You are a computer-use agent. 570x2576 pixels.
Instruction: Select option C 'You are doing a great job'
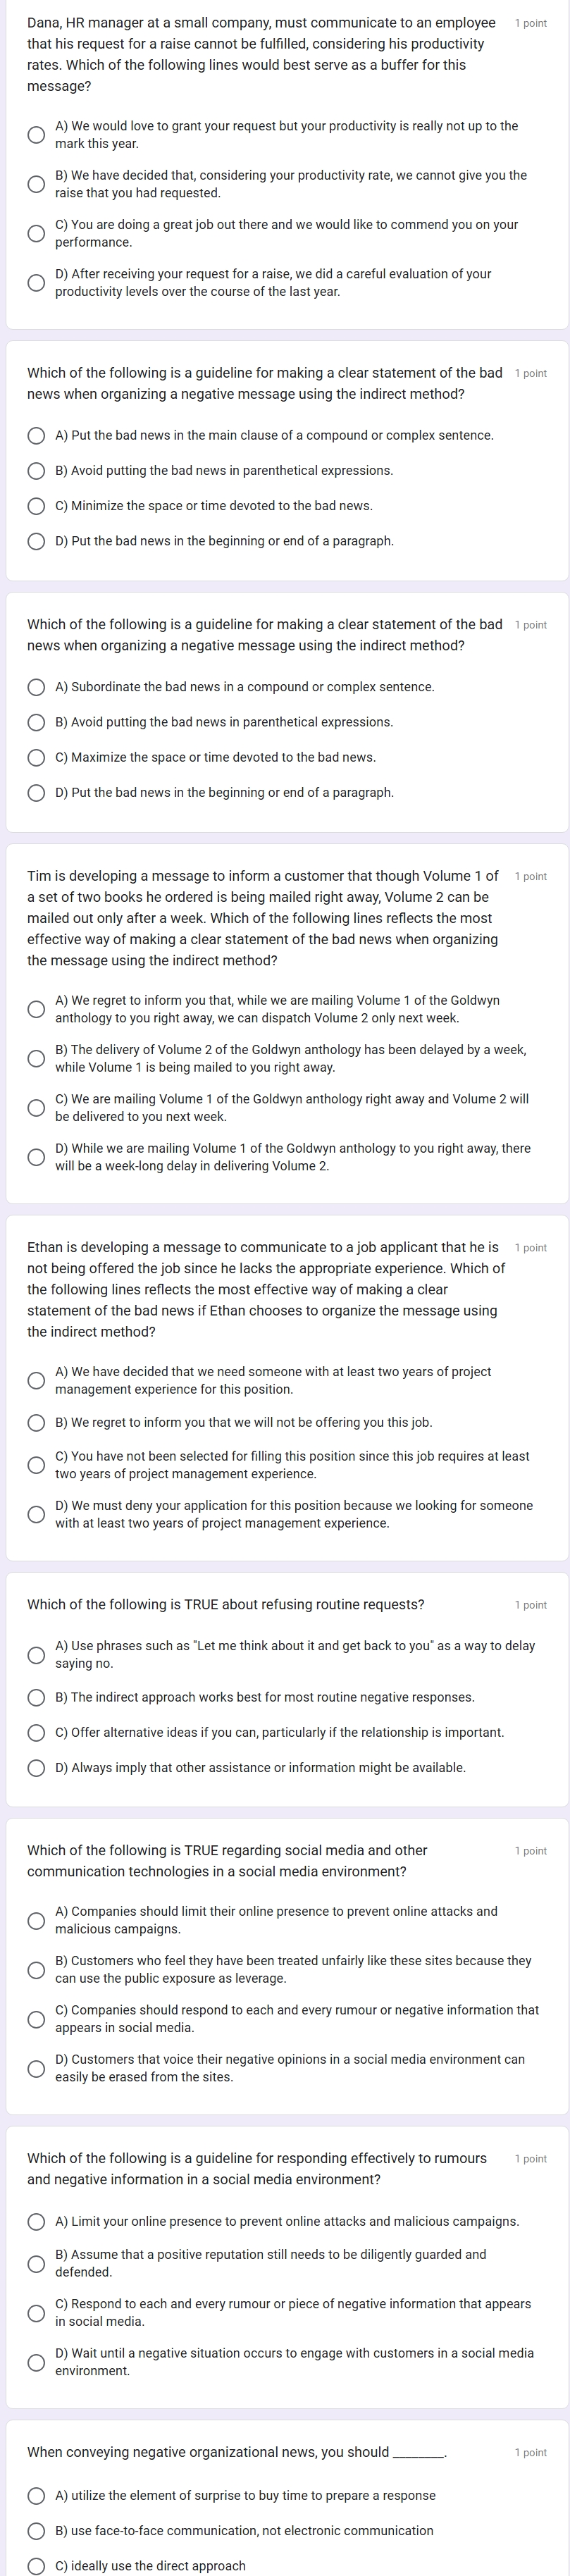(x=36, y=233)
